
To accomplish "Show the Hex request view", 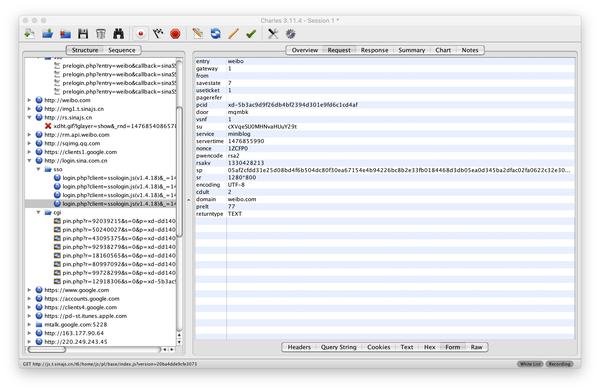I will coord(429,347).
